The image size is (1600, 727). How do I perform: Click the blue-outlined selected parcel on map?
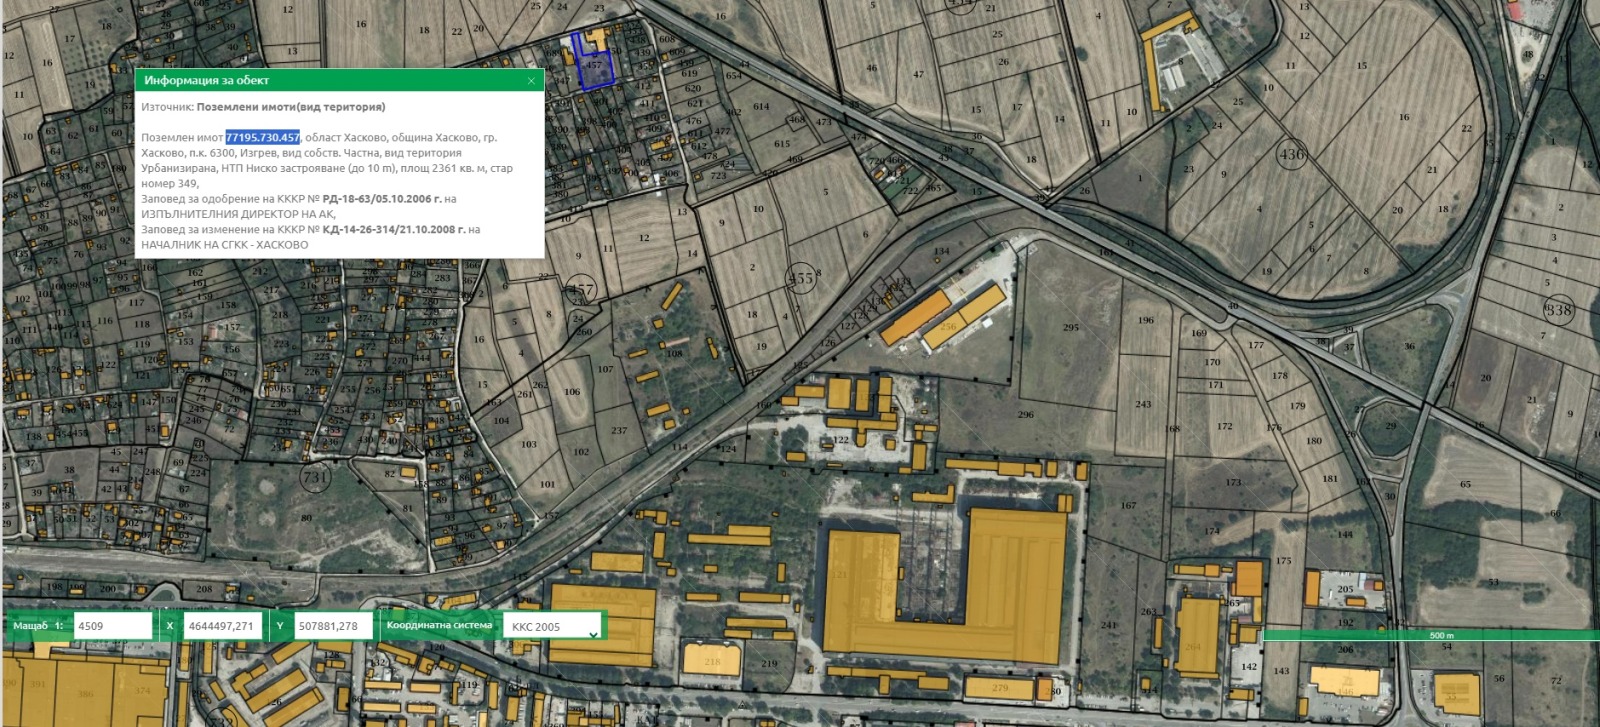596,70
